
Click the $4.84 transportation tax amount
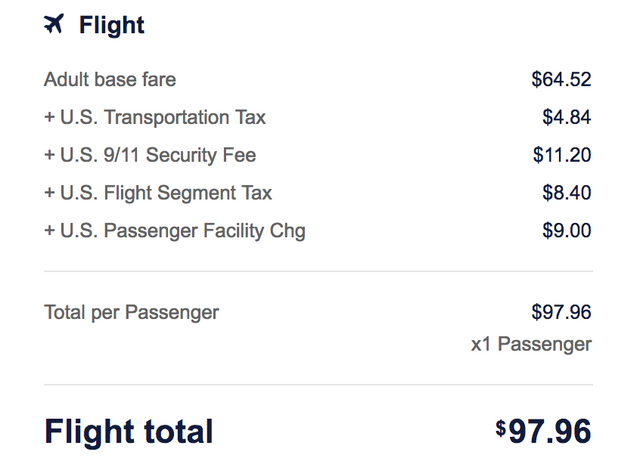tap(566, 117)
